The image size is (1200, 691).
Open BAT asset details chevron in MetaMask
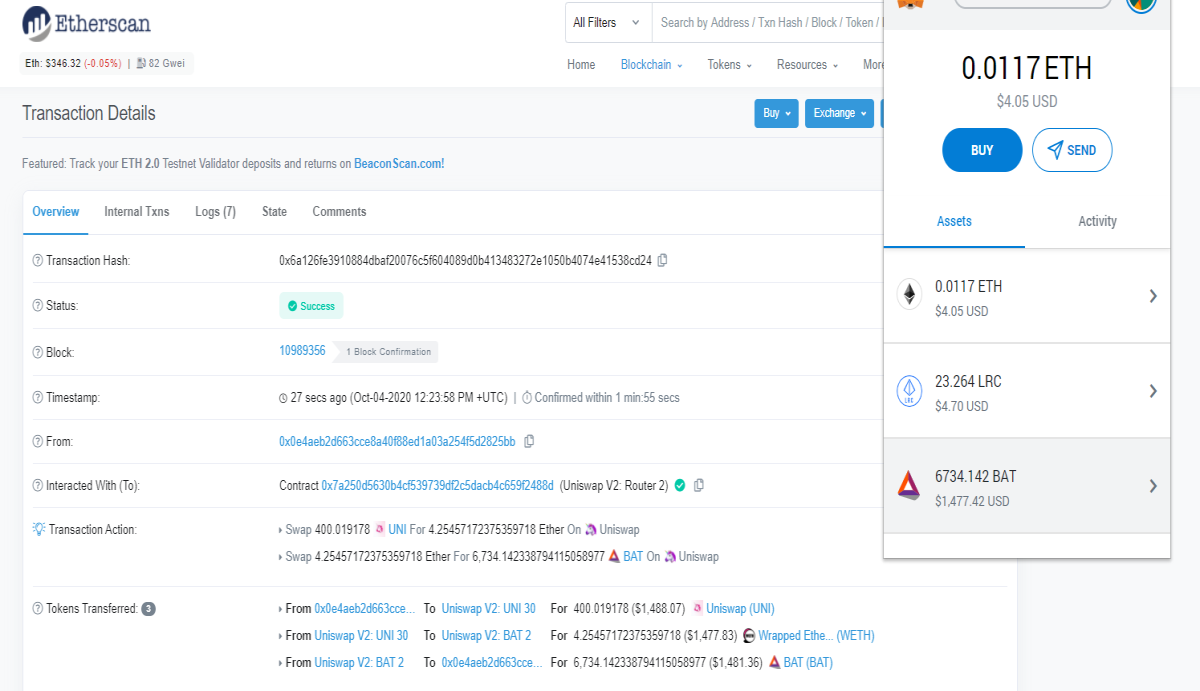click(1153, 486)
